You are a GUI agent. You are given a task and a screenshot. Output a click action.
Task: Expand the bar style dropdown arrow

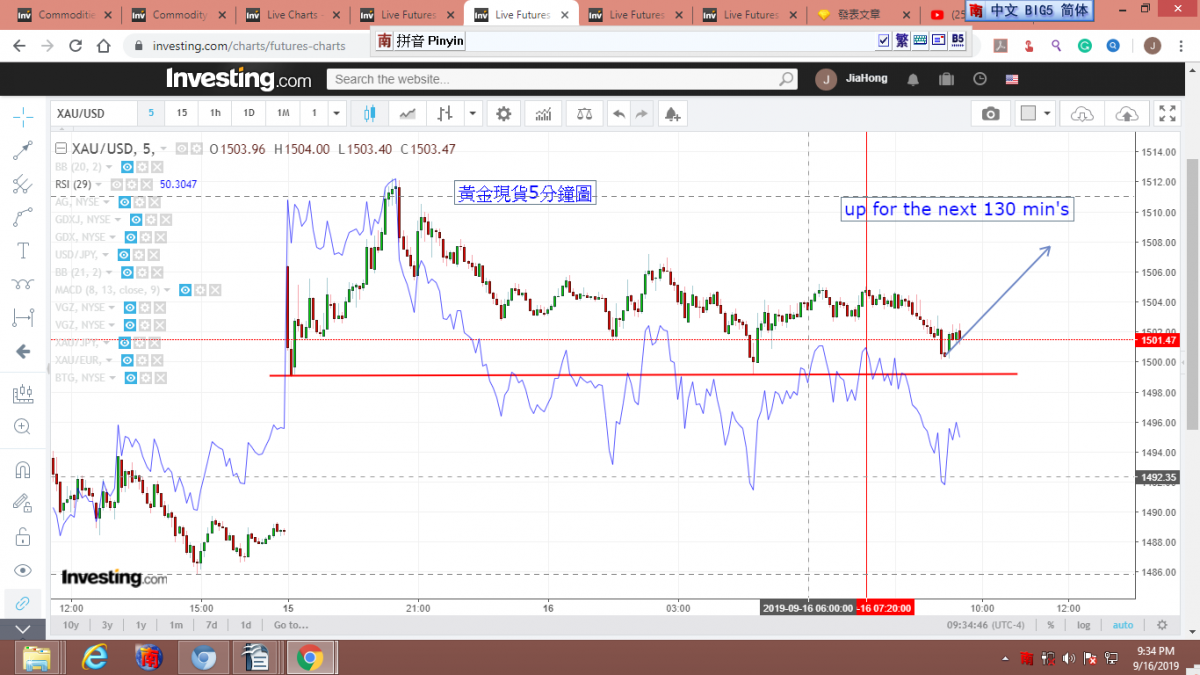click(472, 114)
